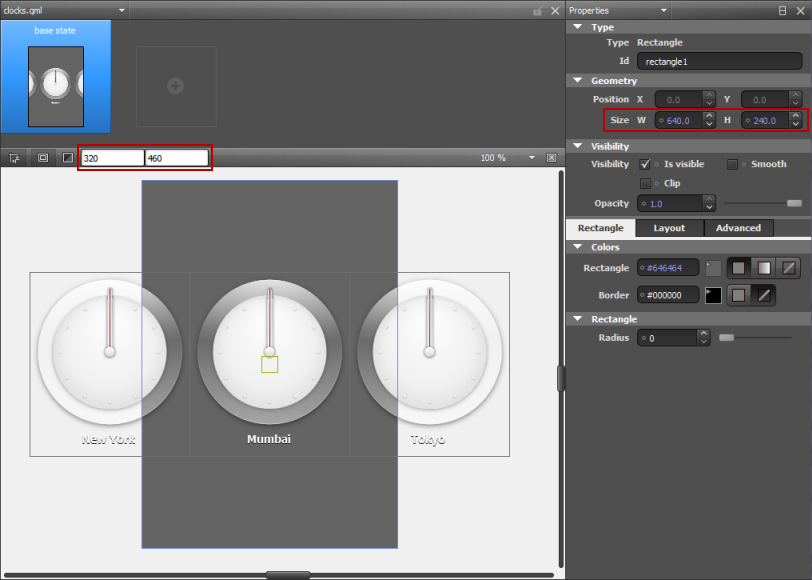
Task: Switch to the Layout tab
Action: coord(669,228)
